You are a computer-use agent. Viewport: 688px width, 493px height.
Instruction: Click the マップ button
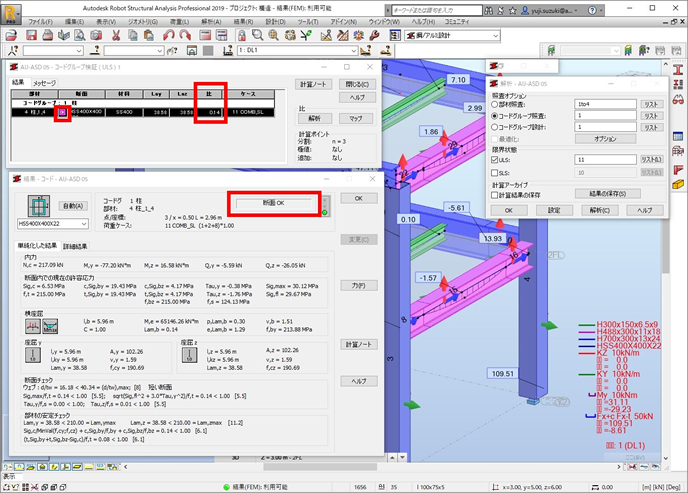click(355, 118)
